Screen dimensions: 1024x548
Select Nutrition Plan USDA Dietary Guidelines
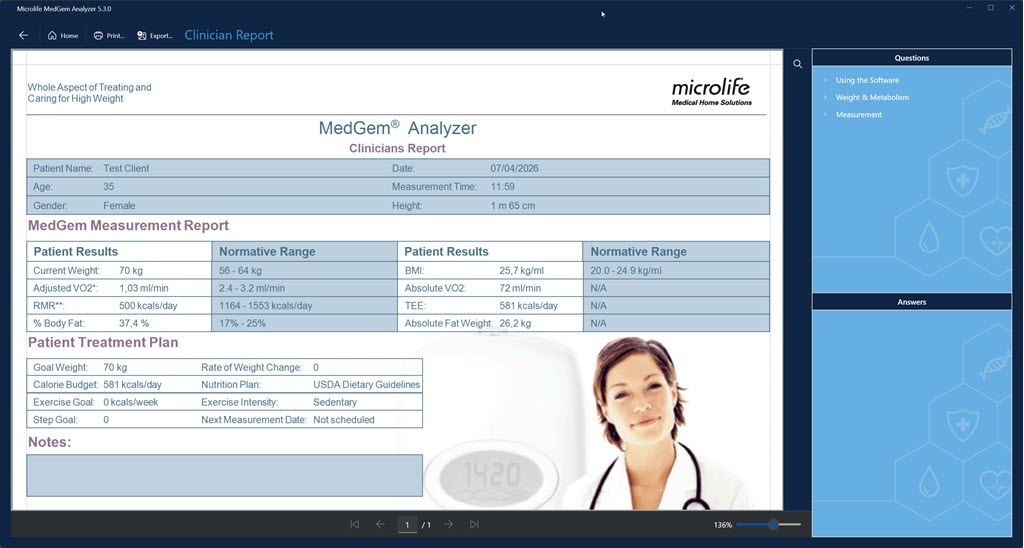[x=366, y=385]
